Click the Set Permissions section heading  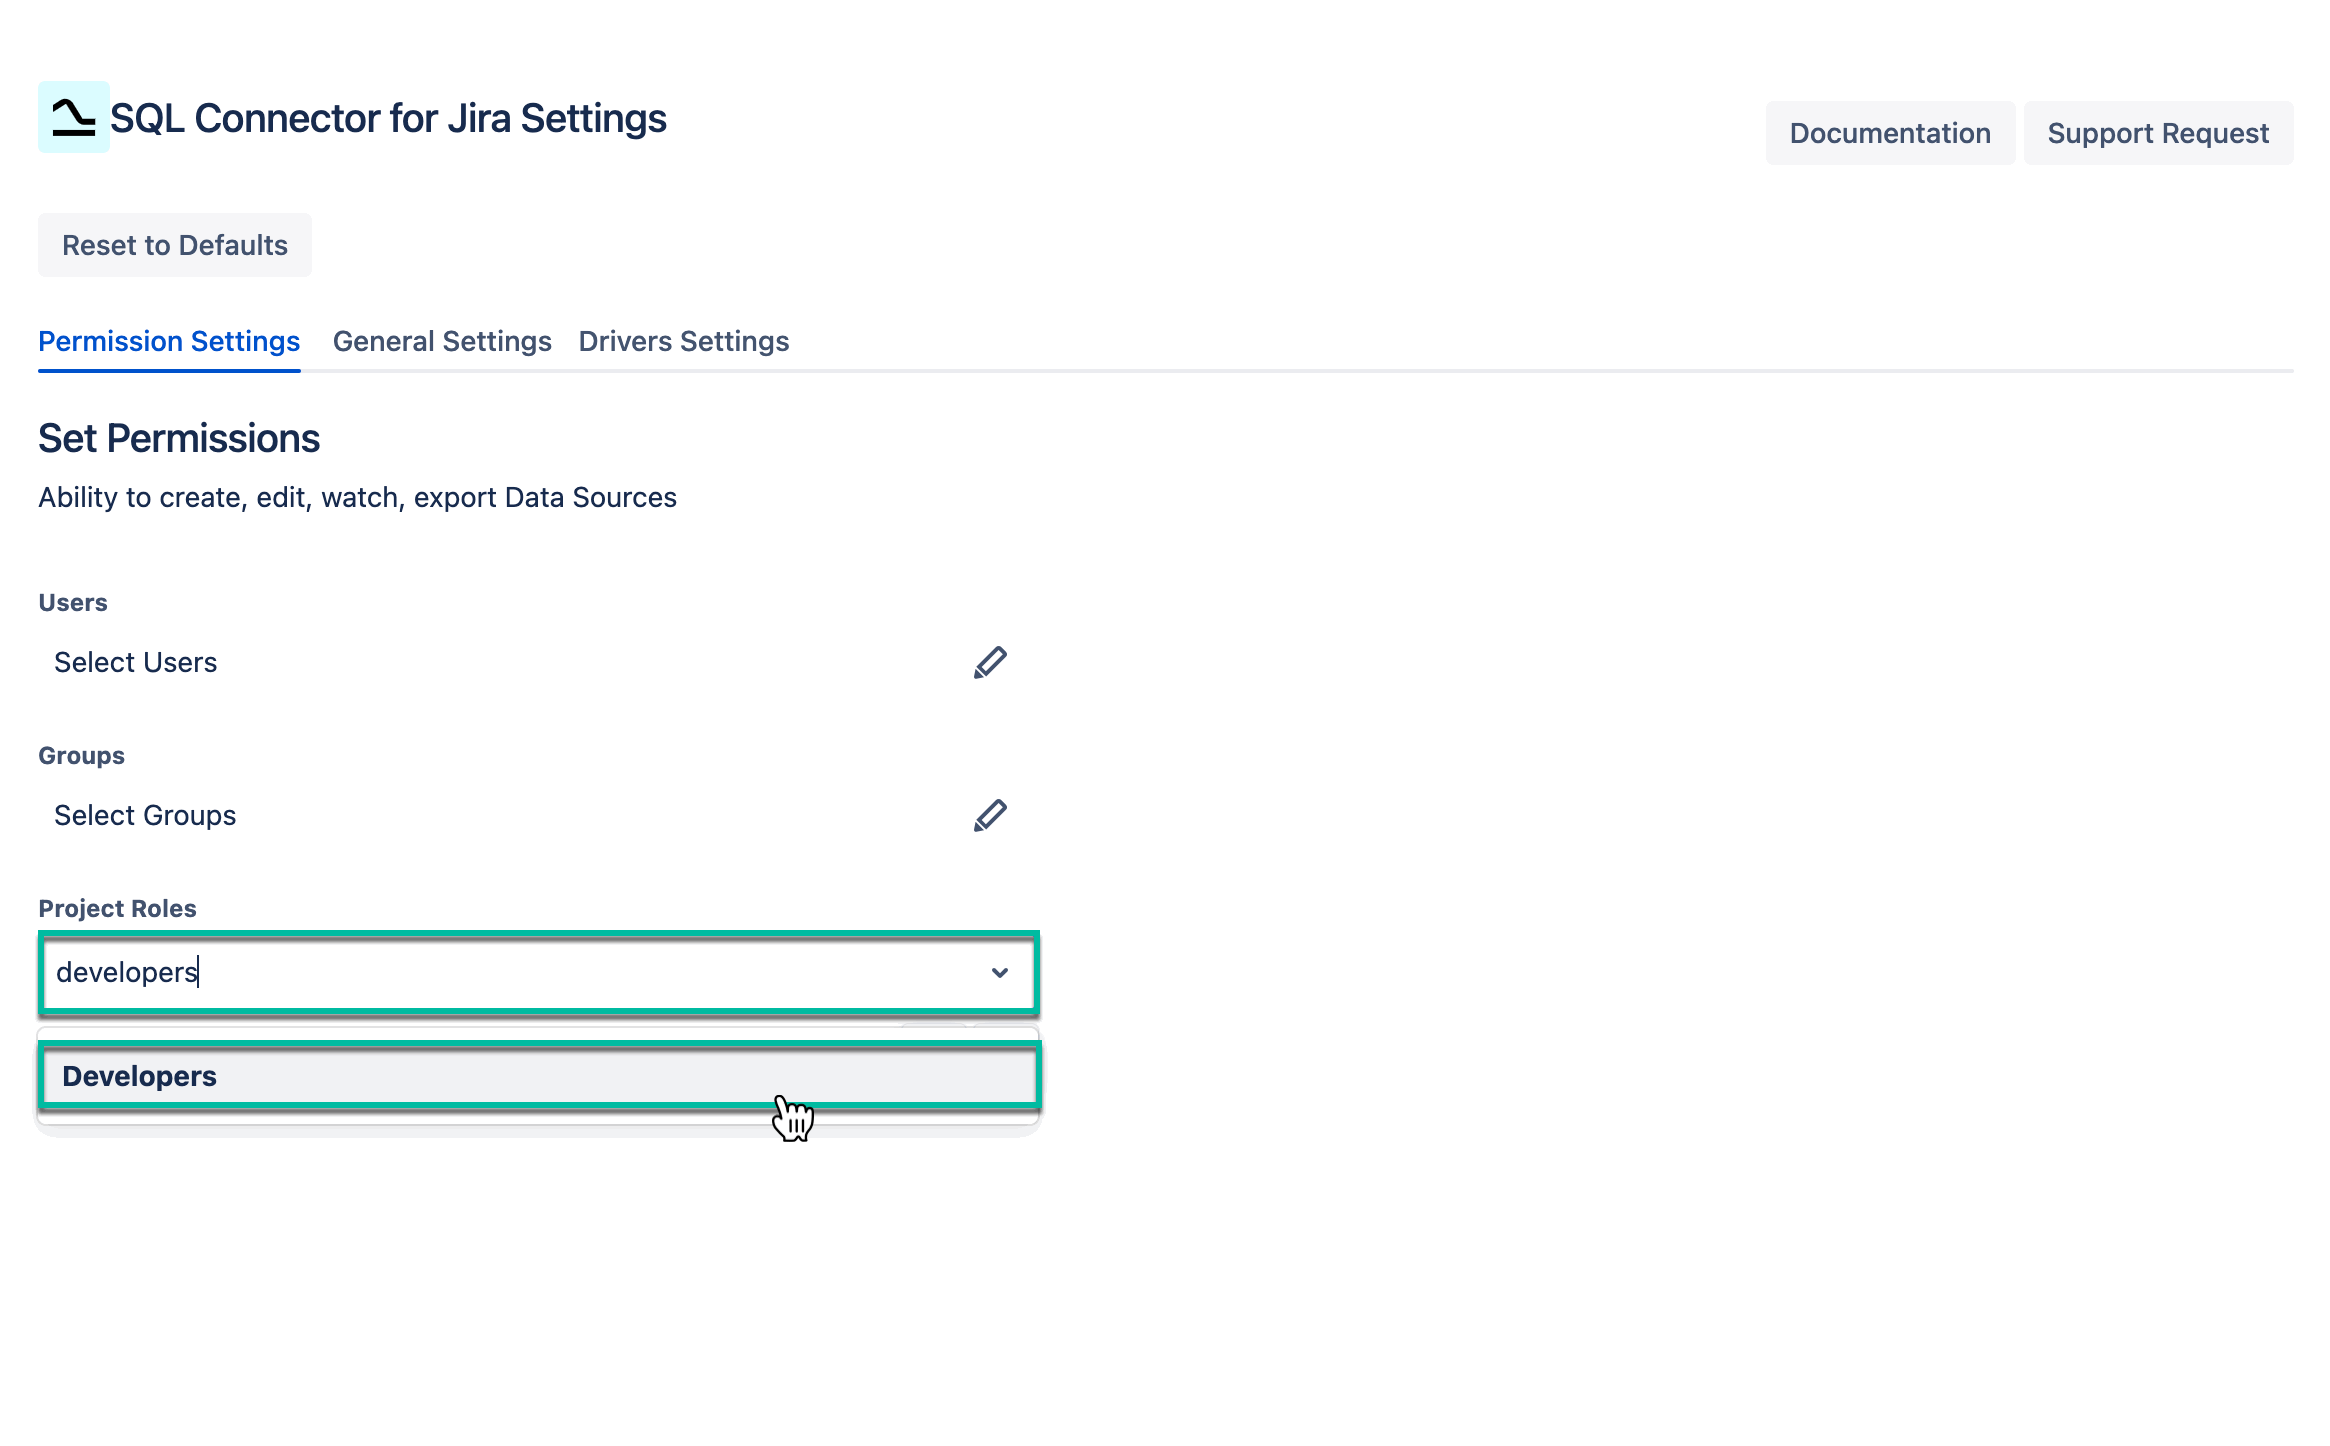click(x=179, y=437)
